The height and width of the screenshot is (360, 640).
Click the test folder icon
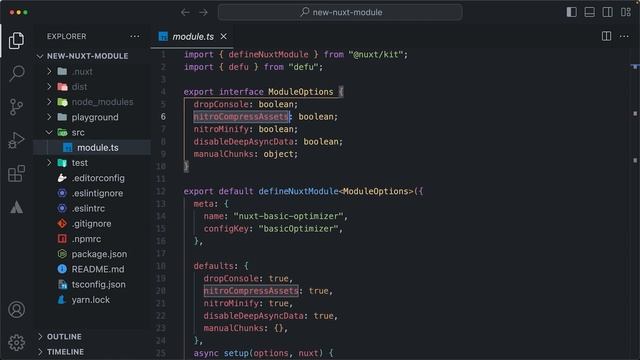click(x=62, y=163)
